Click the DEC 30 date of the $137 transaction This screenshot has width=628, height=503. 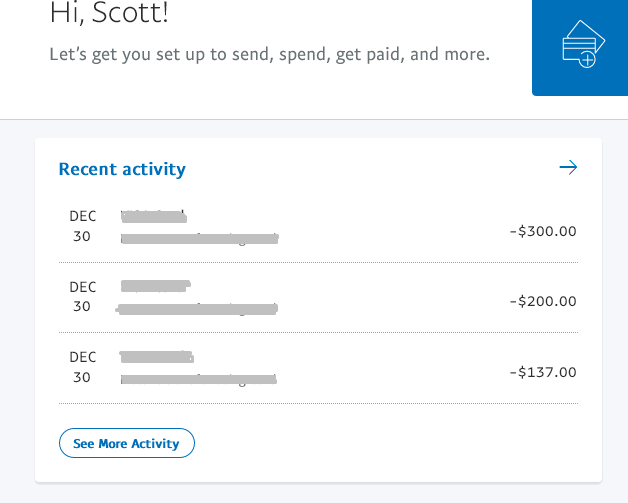pos(82,367)
